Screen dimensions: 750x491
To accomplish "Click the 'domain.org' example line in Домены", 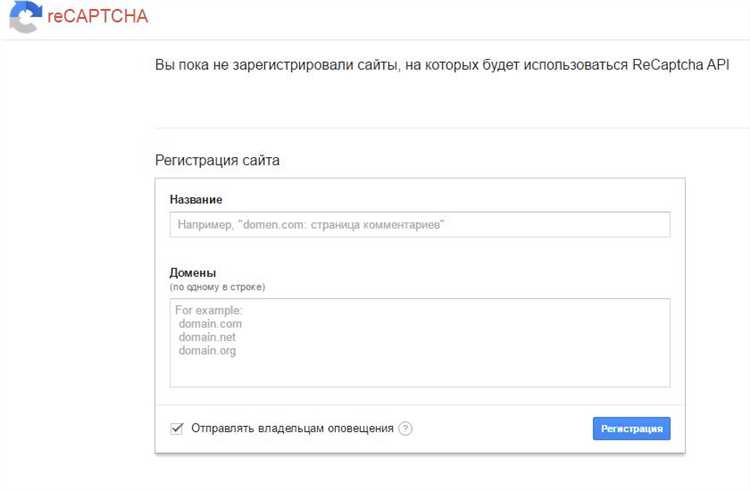I will pos(207,351).
